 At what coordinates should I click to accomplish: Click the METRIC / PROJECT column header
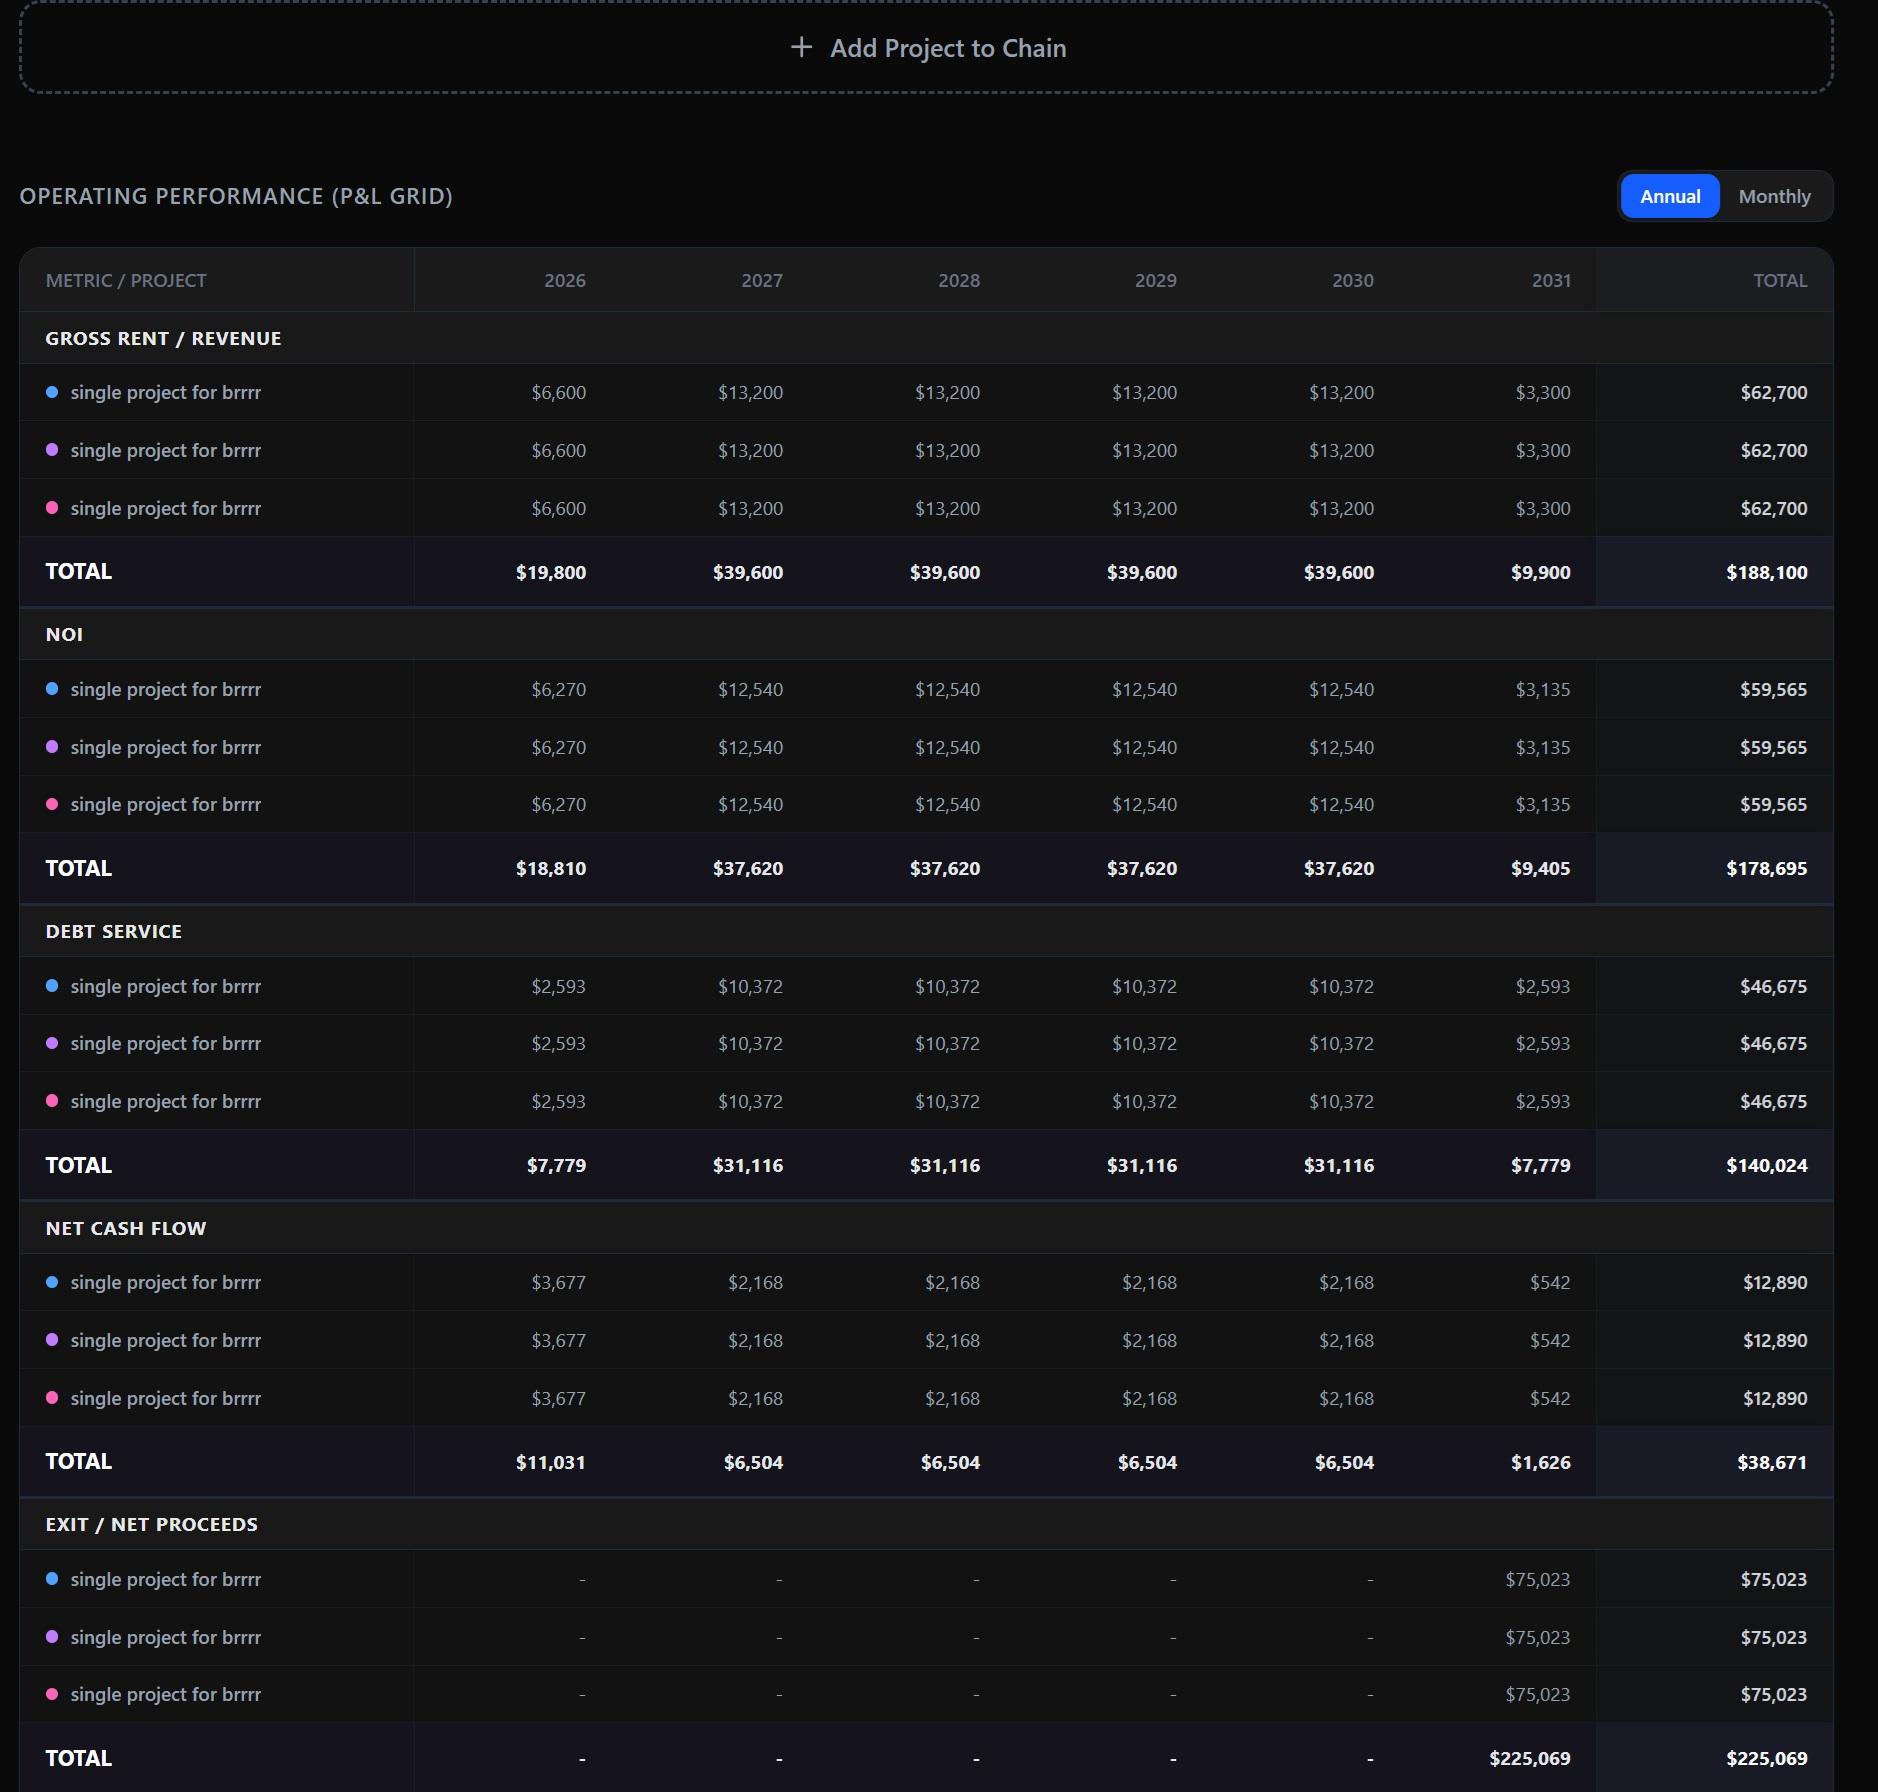pos(126,281)
